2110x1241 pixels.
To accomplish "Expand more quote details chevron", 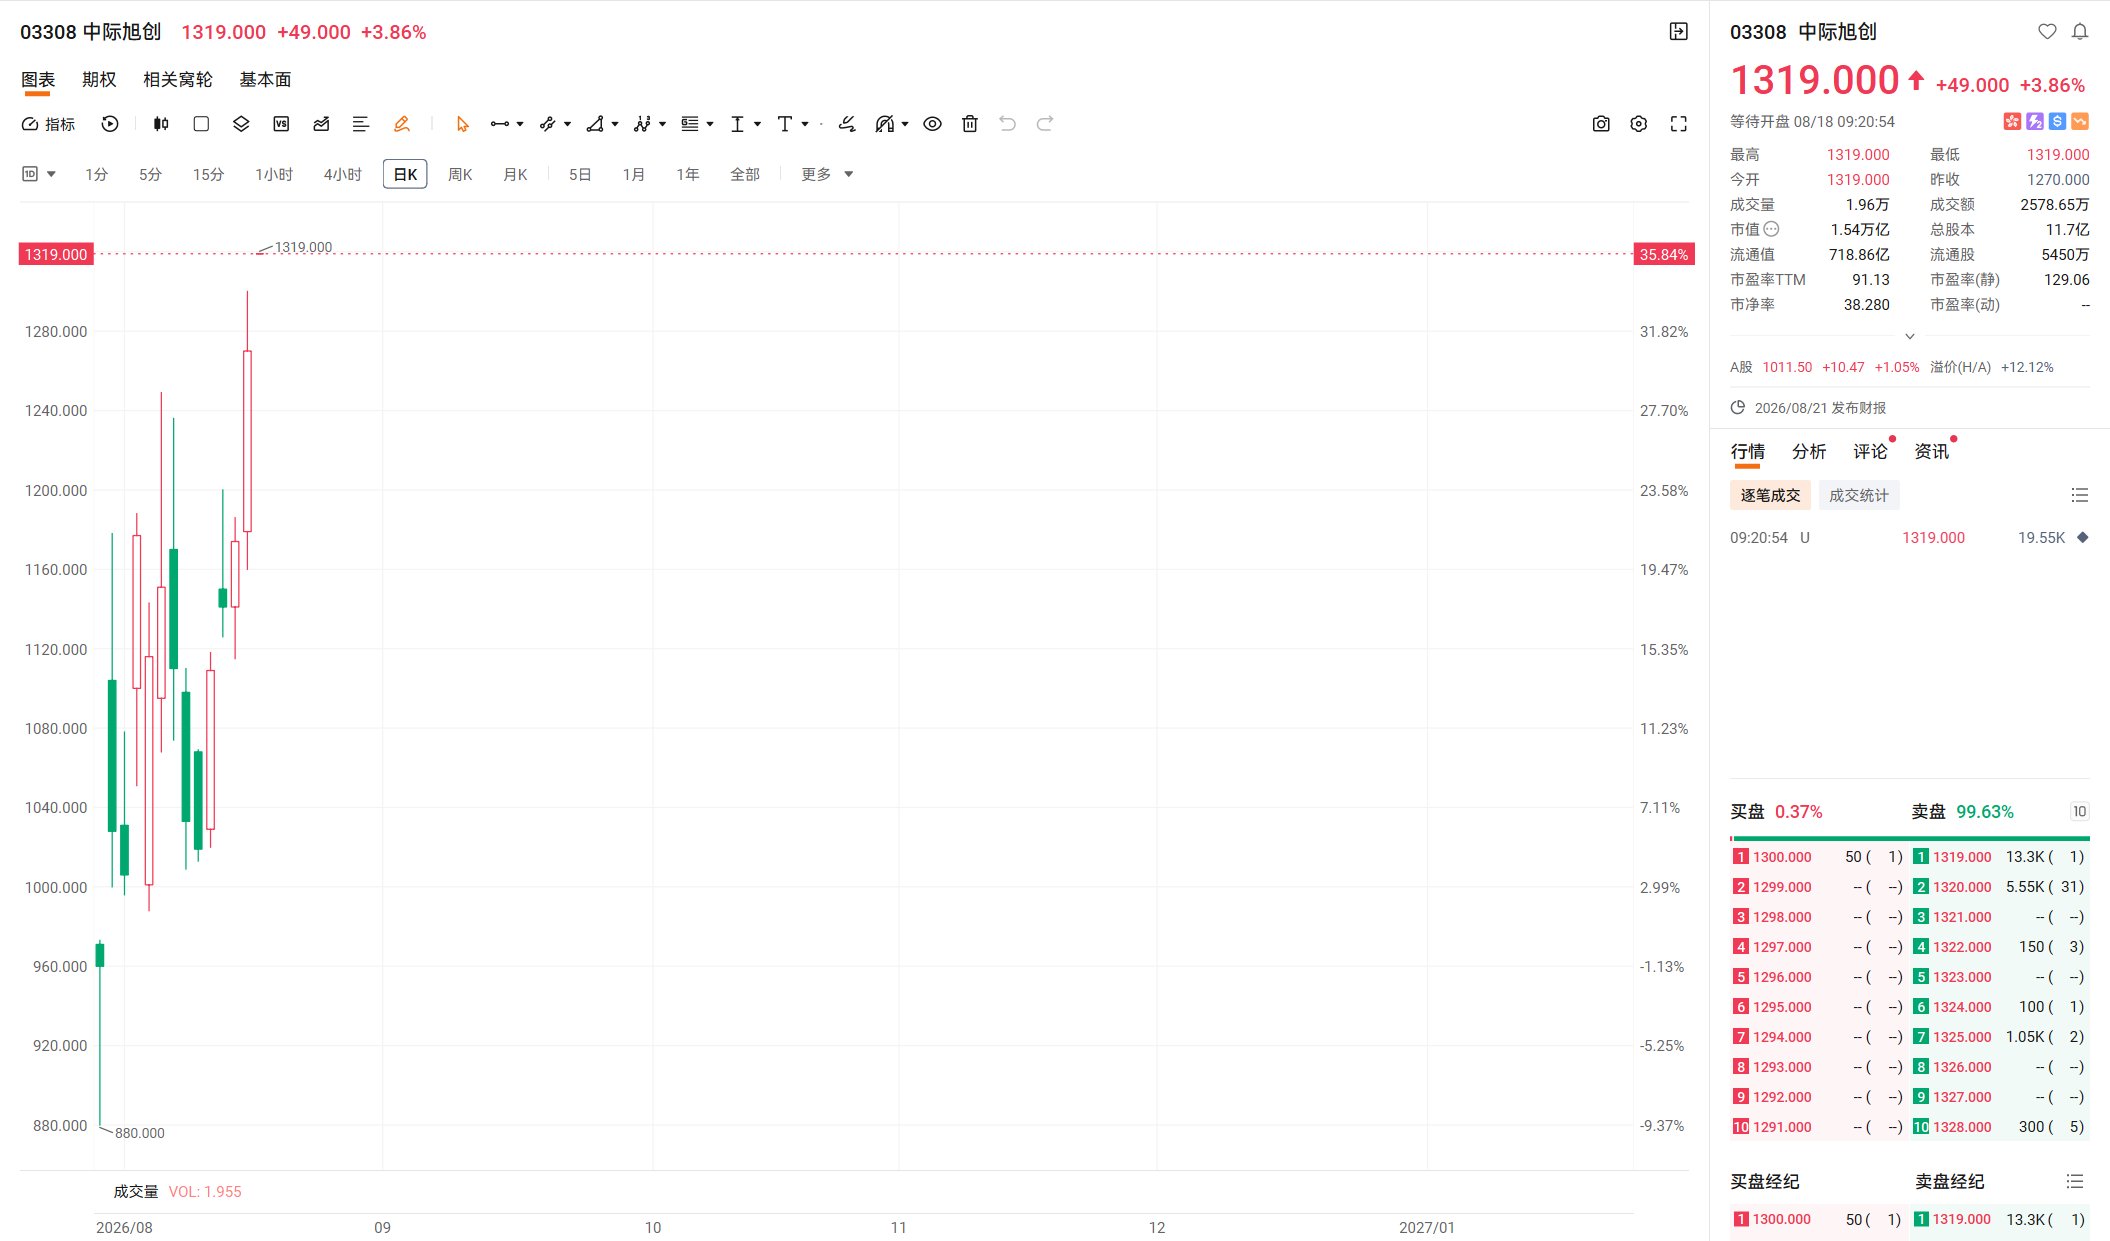I will point(1910,336).
